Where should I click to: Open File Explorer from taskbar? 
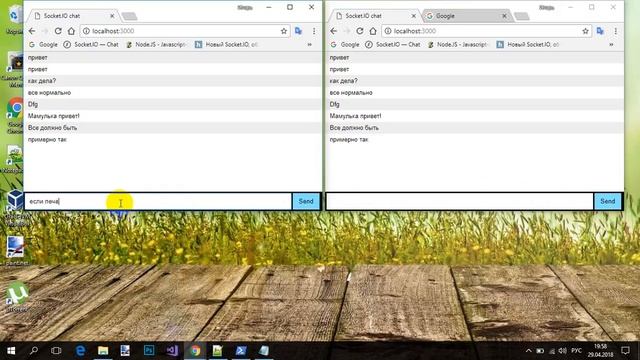pos(103,351)
